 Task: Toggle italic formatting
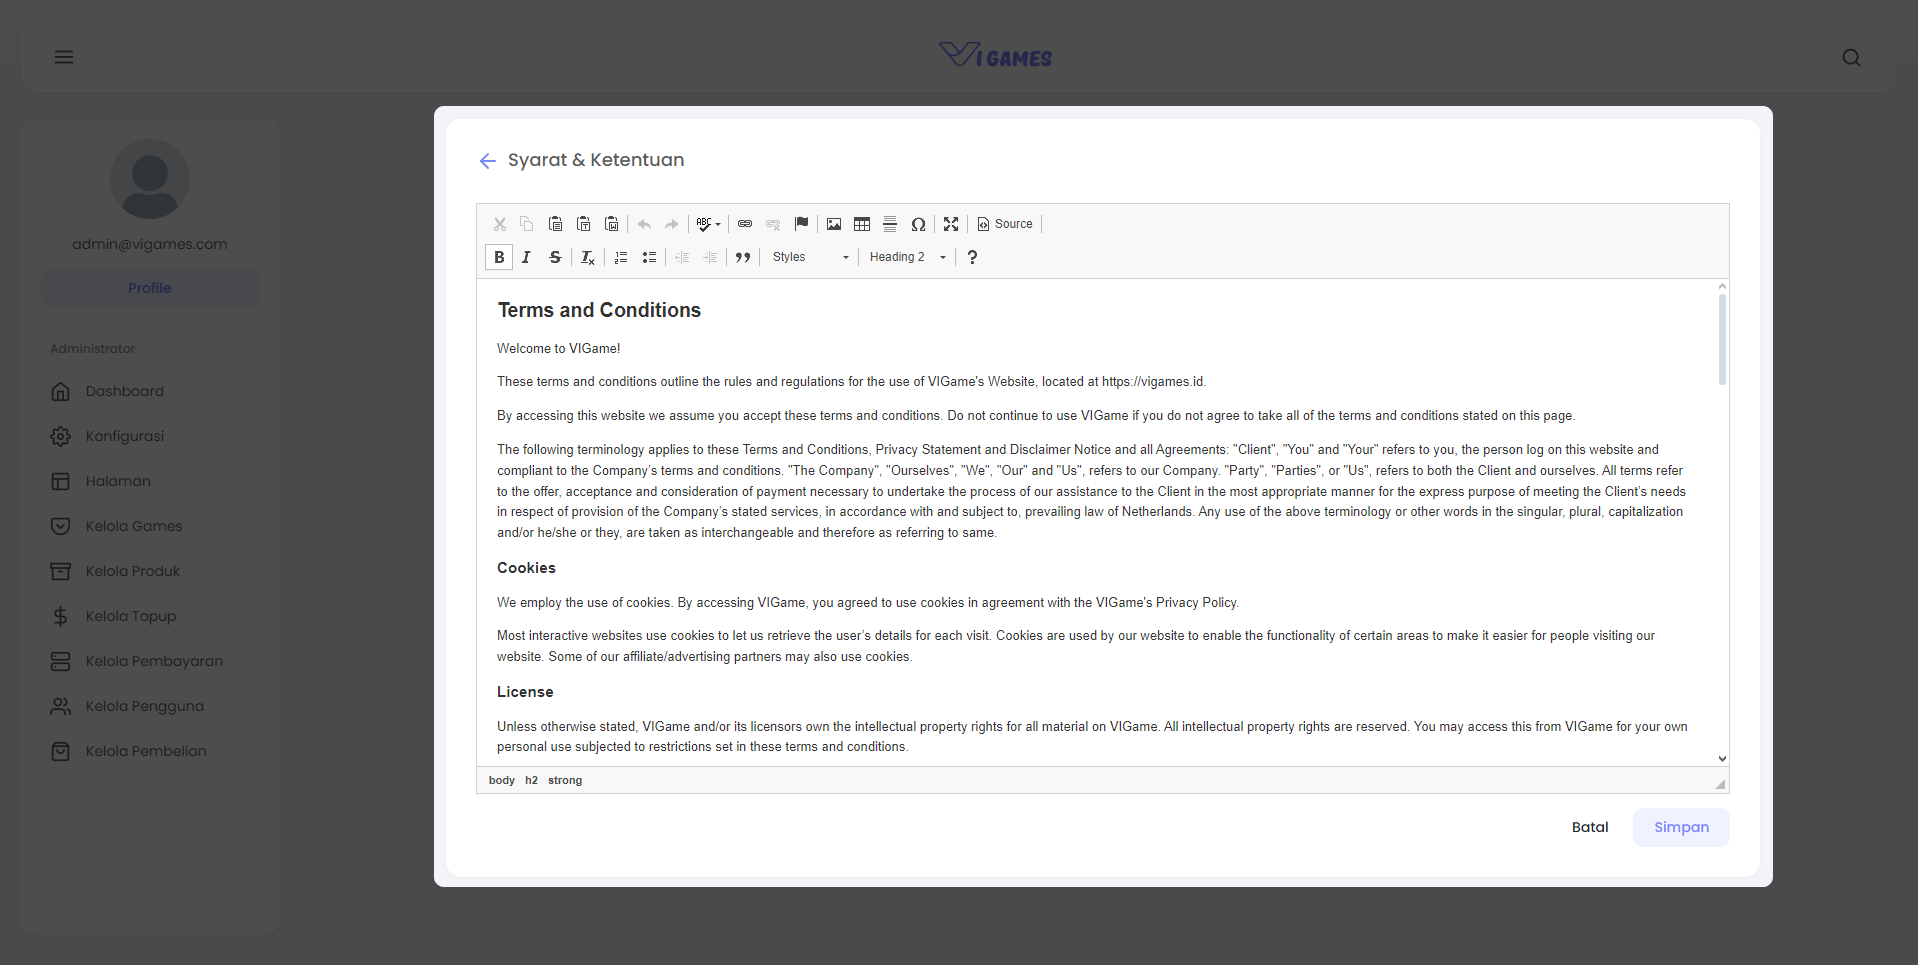tap(527, 257)
